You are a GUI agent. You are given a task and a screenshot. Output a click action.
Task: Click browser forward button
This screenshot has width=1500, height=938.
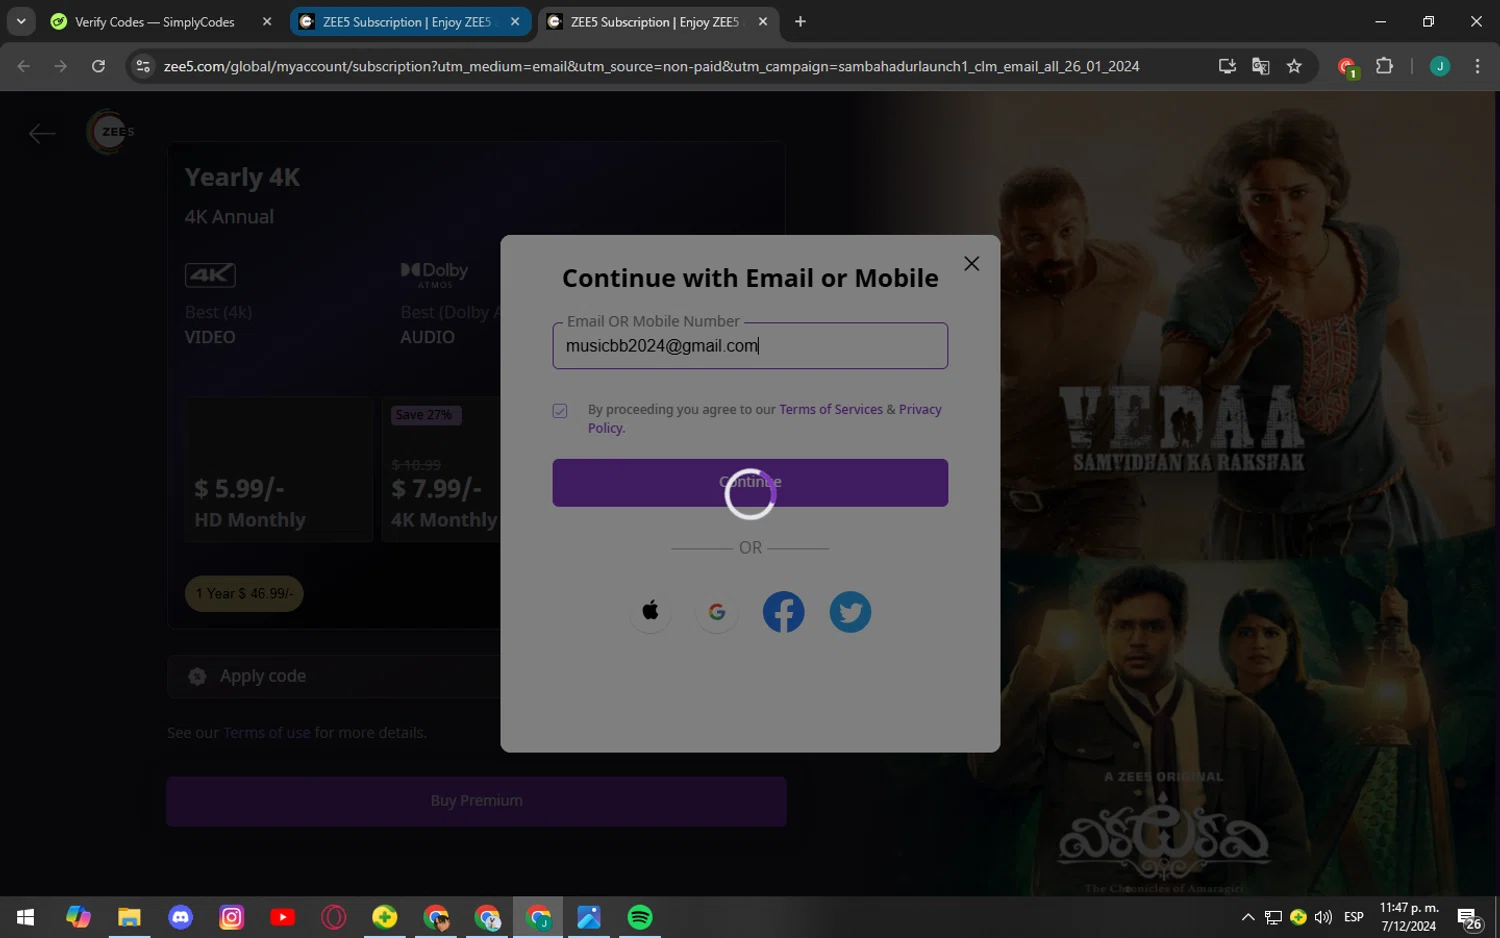61,66
